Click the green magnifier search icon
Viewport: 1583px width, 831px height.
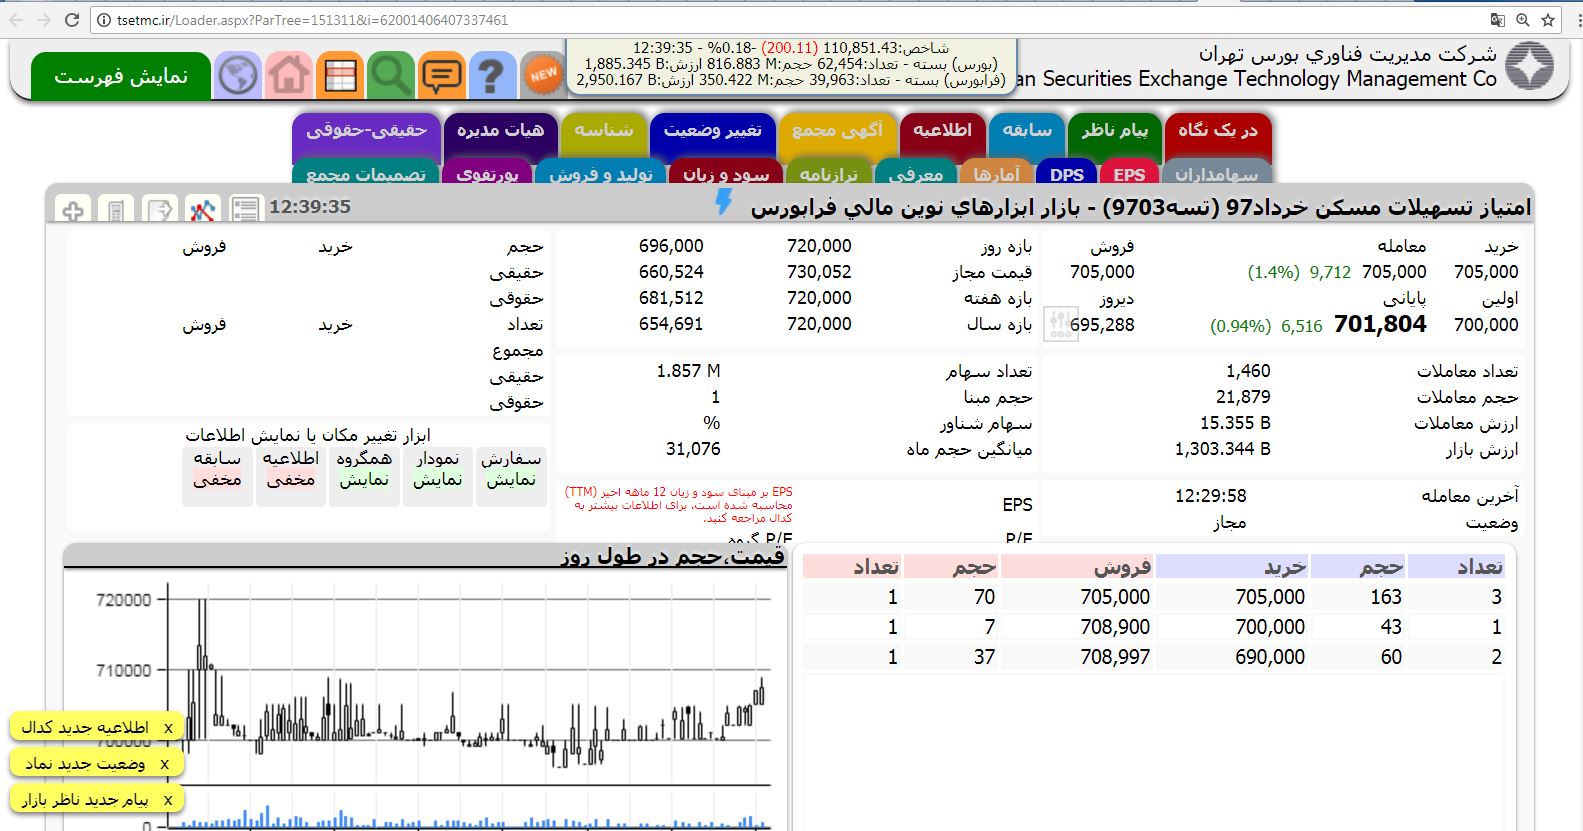click(x=390, y=76)
